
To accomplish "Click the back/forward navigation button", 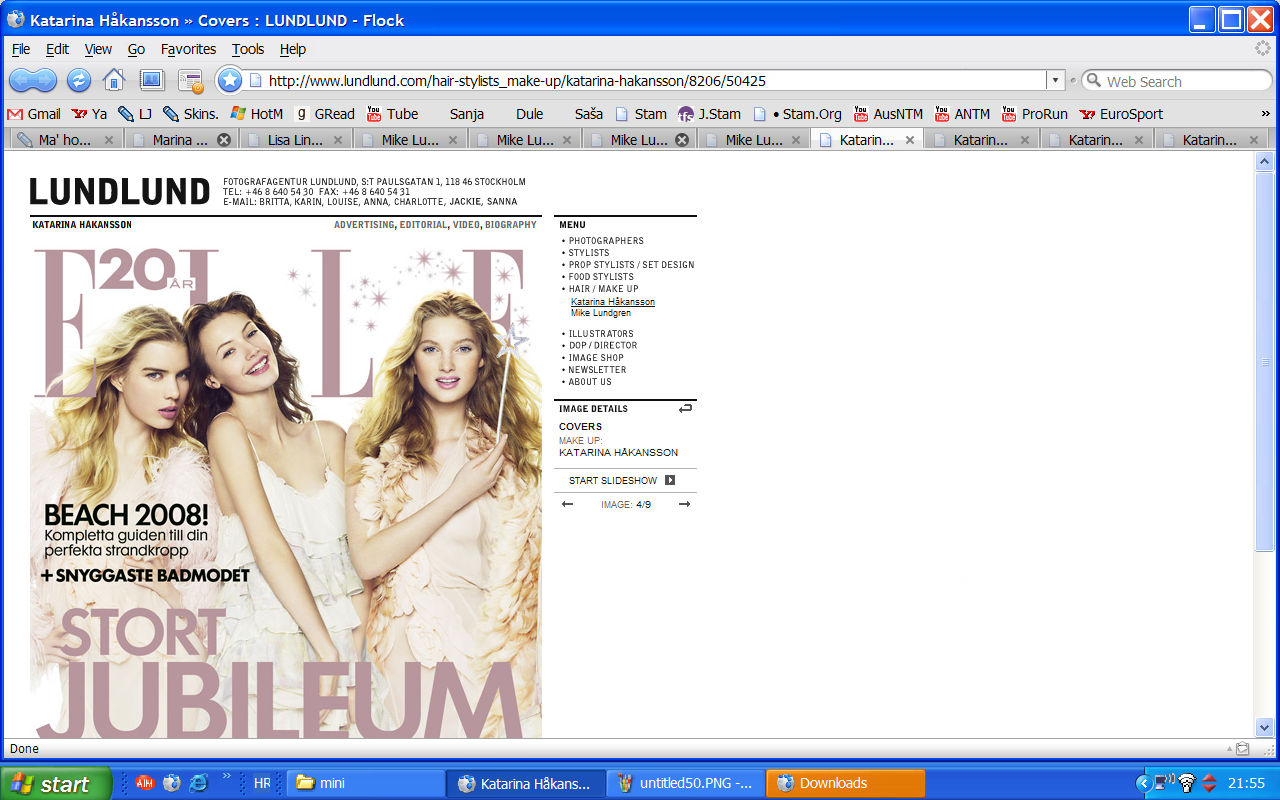I will [33, 81].
